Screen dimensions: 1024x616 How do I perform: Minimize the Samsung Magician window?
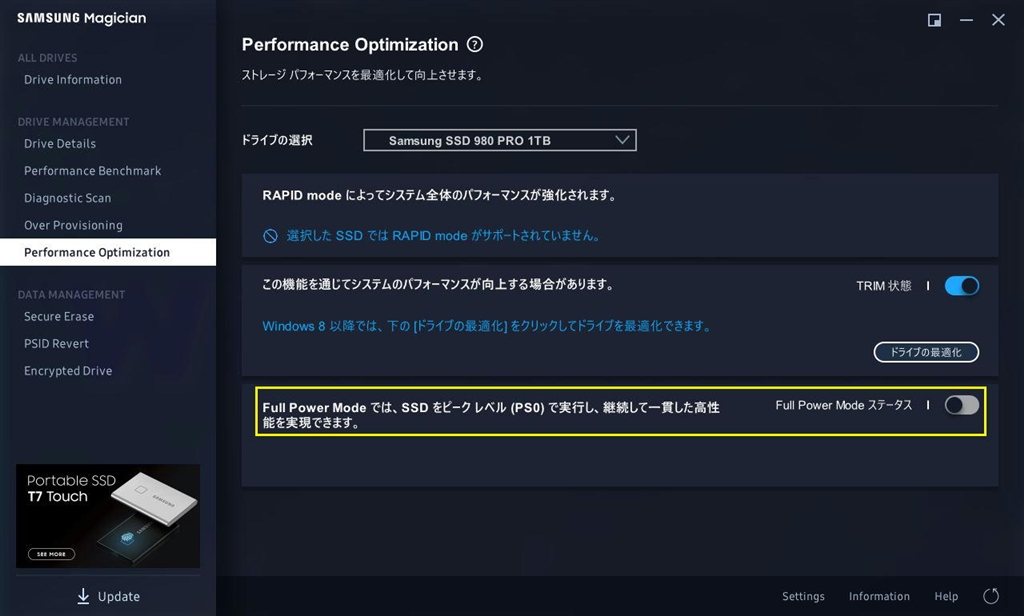(967, 20)
